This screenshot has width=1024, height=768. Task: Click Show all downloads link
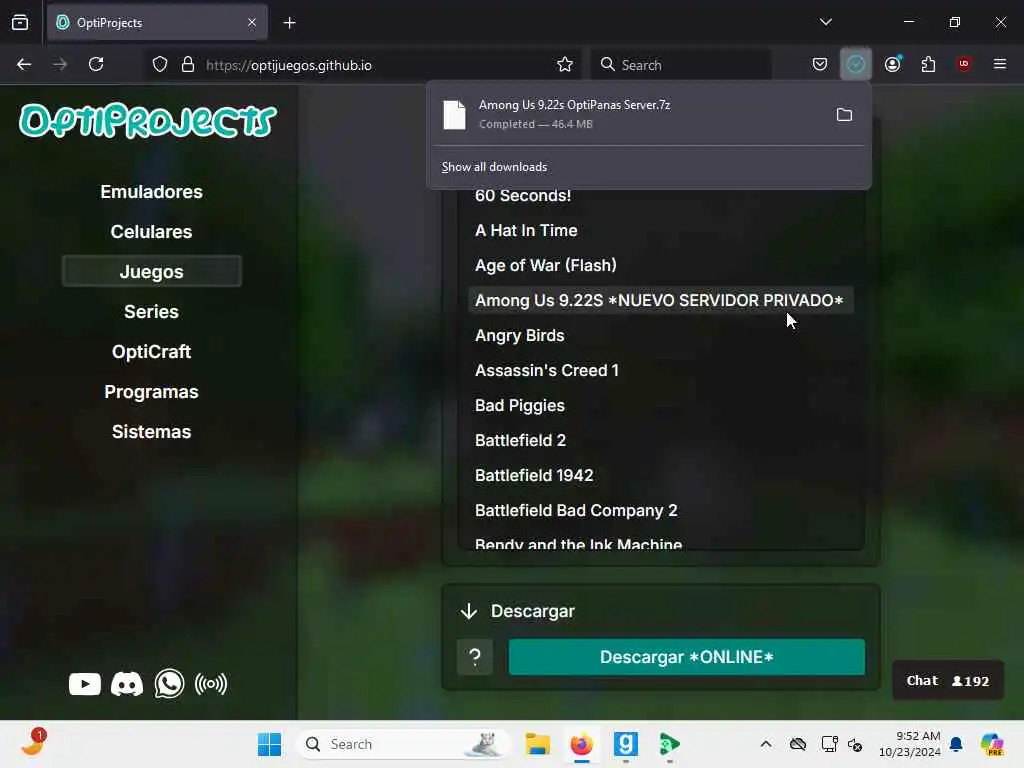[494, 167]
